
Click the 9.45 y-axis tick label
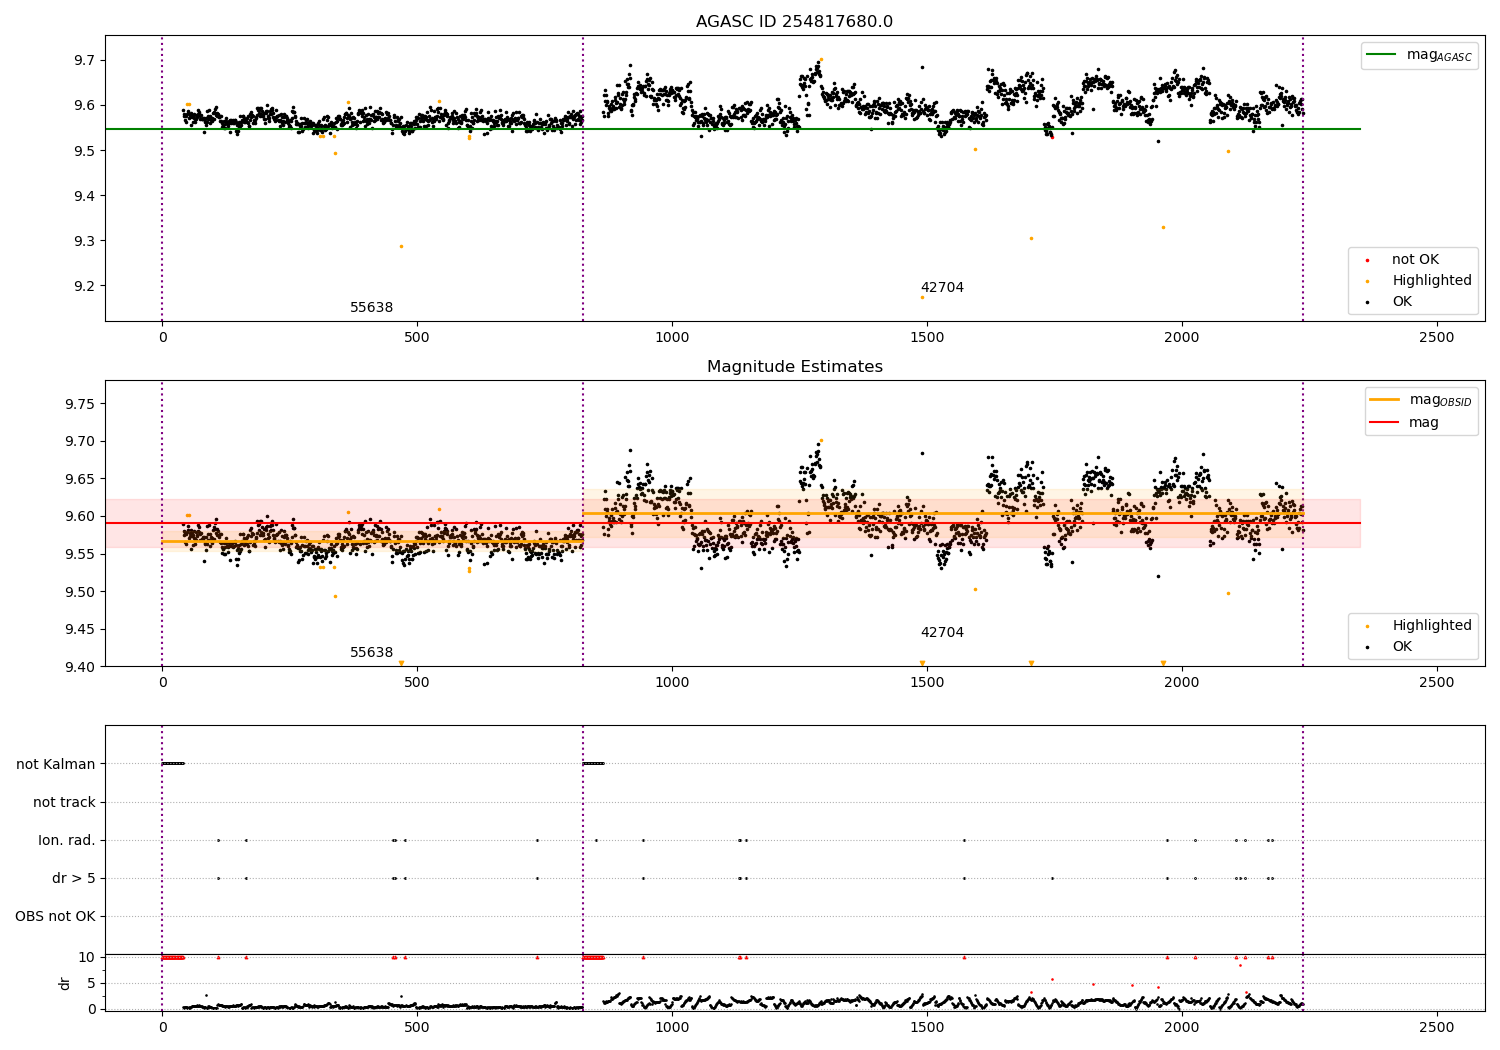[x=80, y=630]
